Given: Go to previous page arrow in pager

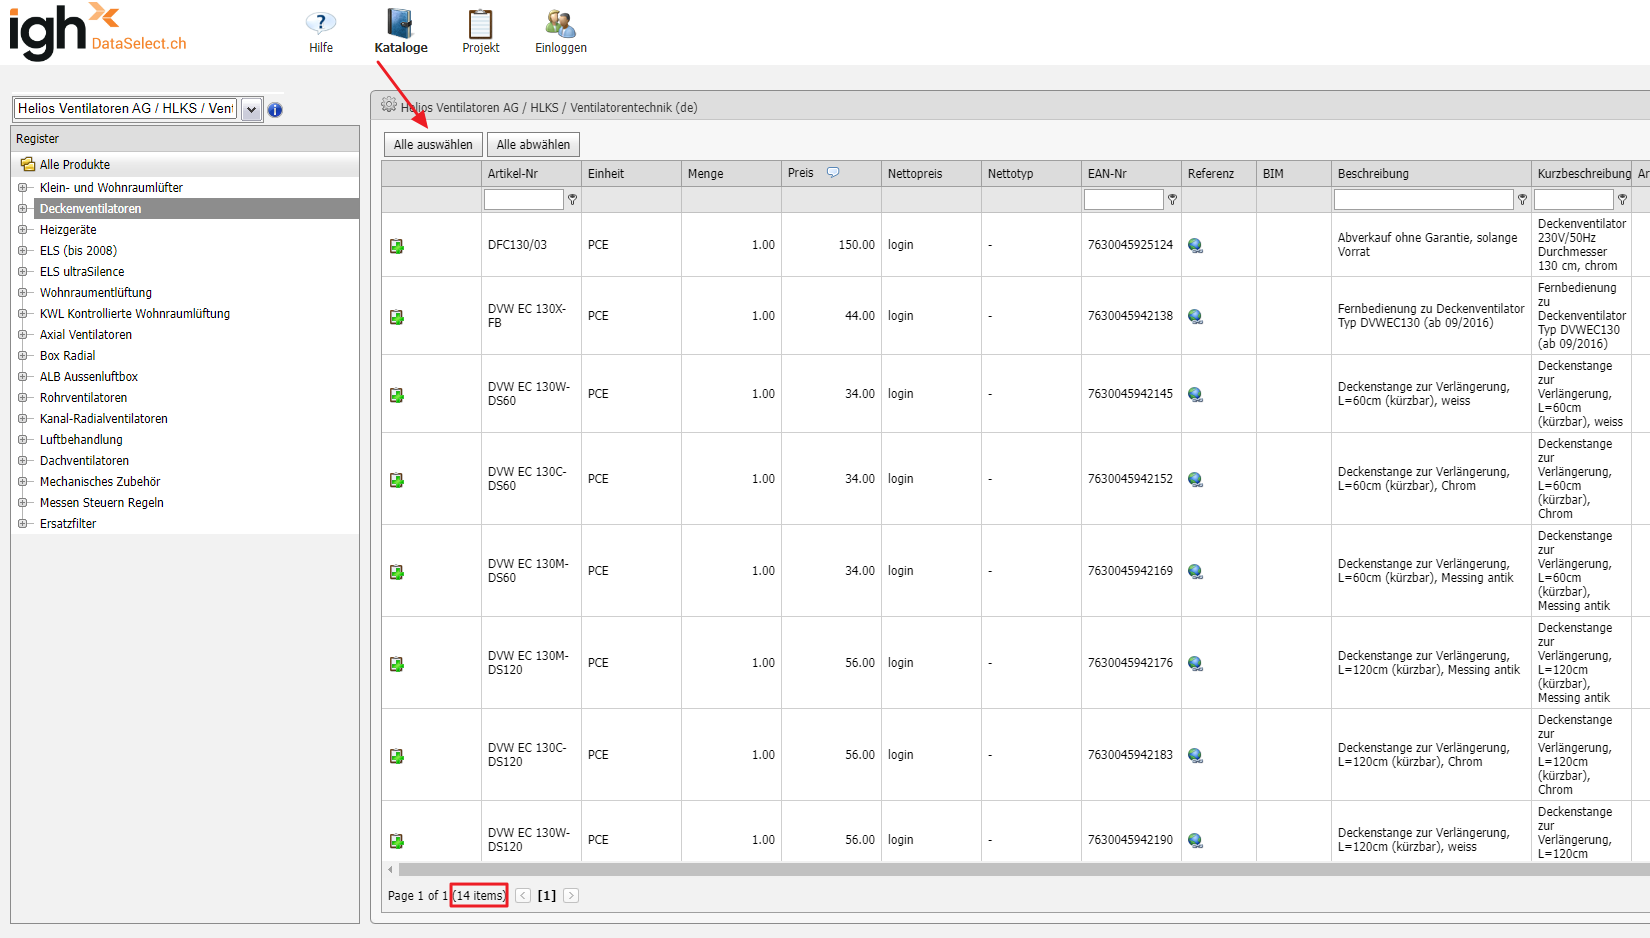Looking at the screenshot, I should coord(523,896).
